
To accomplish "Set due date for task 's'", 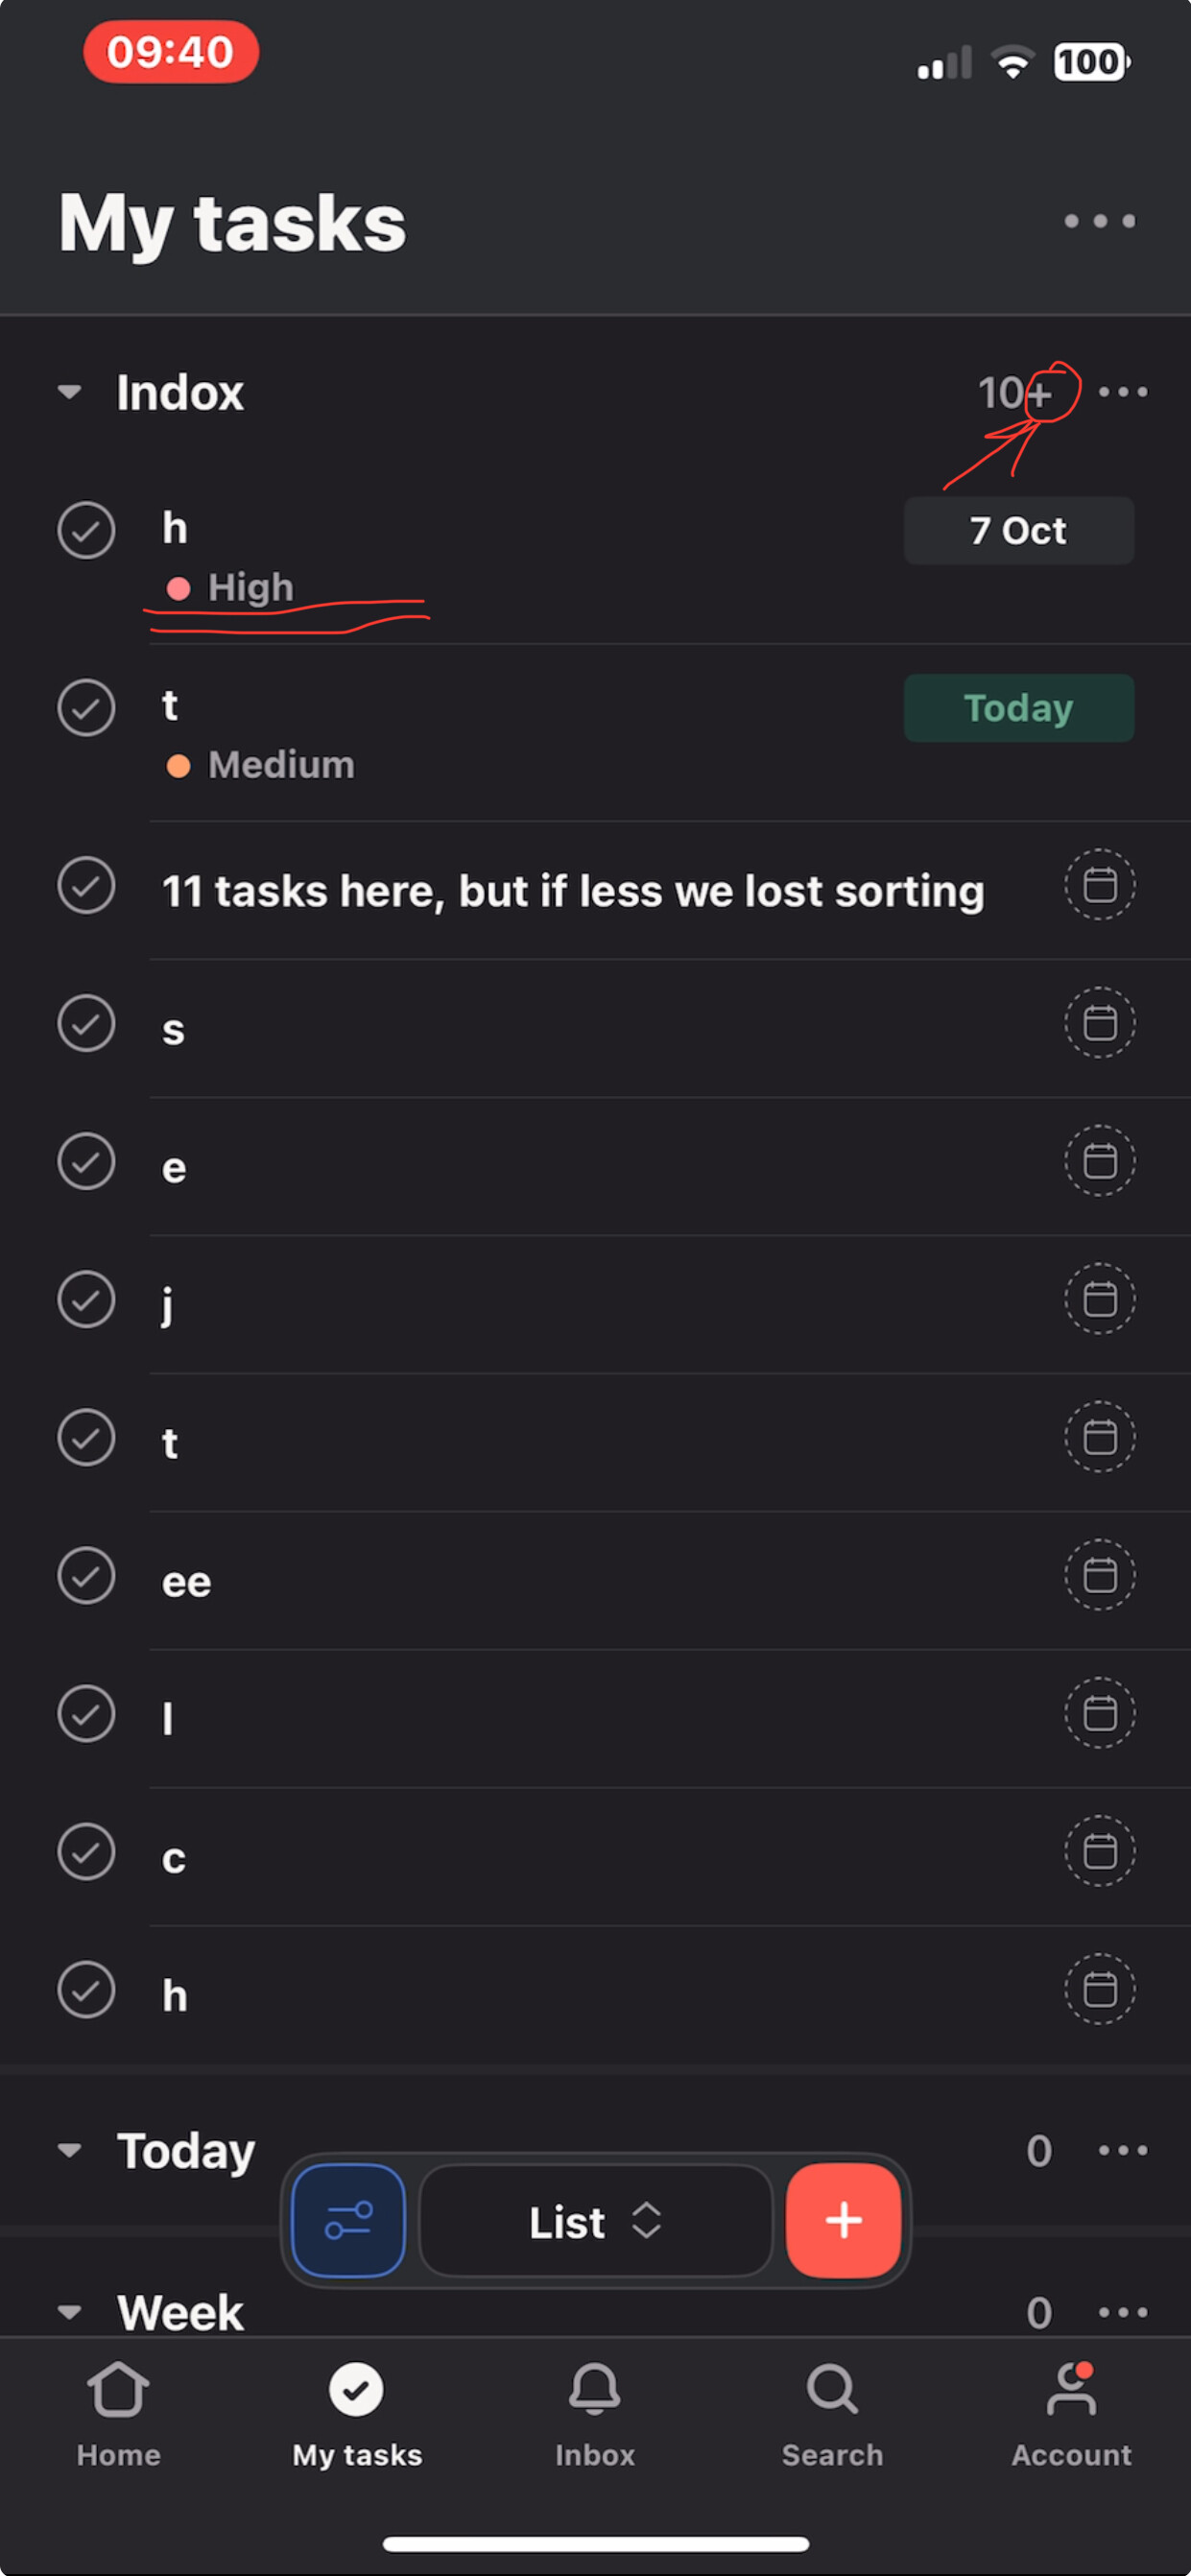I will click(x=1099, y=1023).
